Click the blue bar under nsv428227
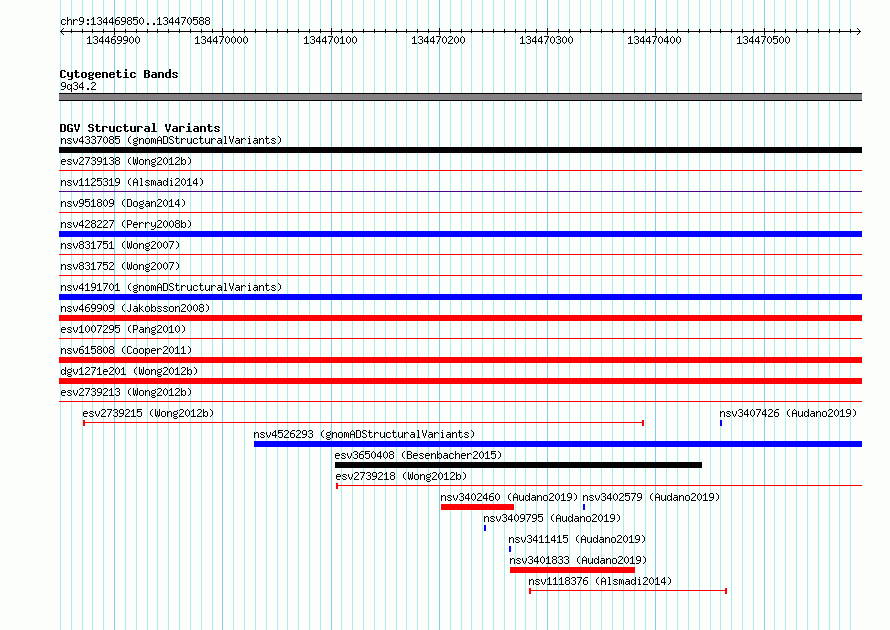 460,234
